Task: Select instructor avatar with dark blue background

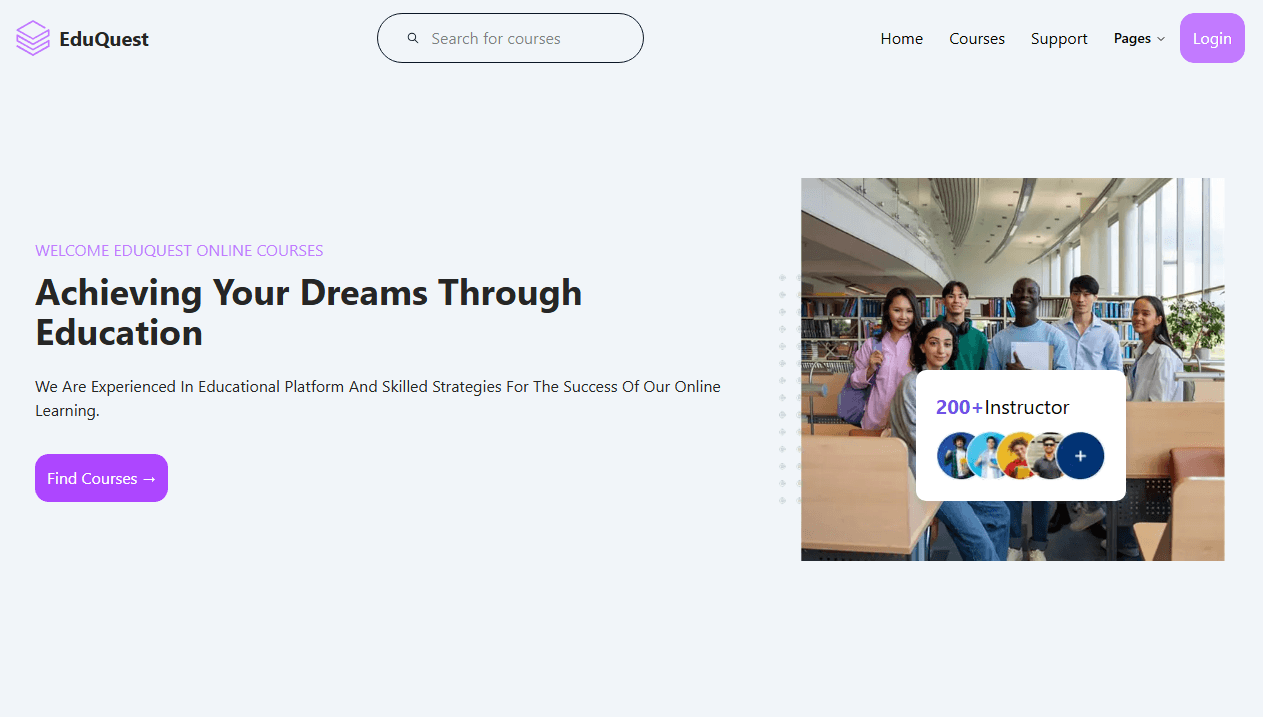Action: coord(957,456)
